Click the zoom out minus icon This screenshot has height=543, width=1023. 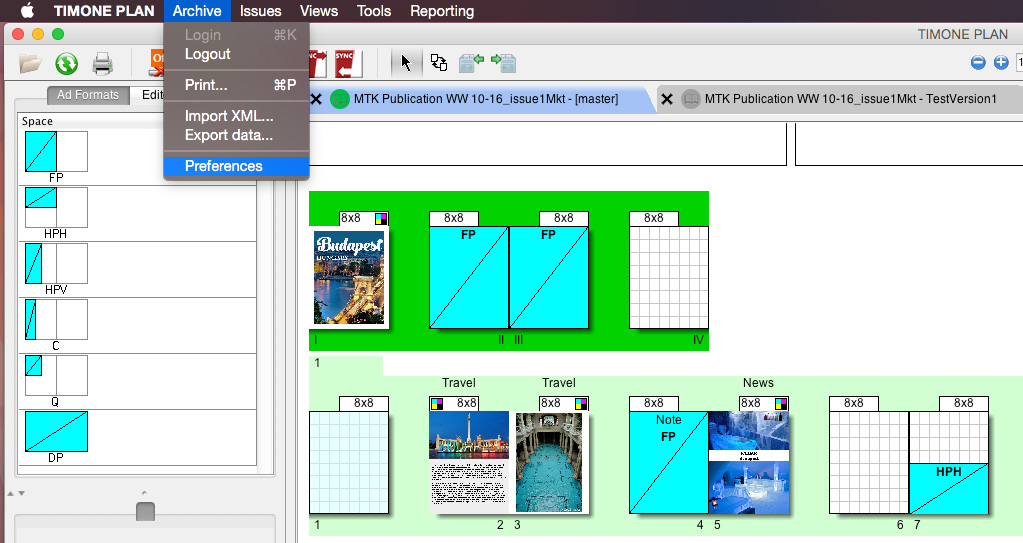(978, 63)
